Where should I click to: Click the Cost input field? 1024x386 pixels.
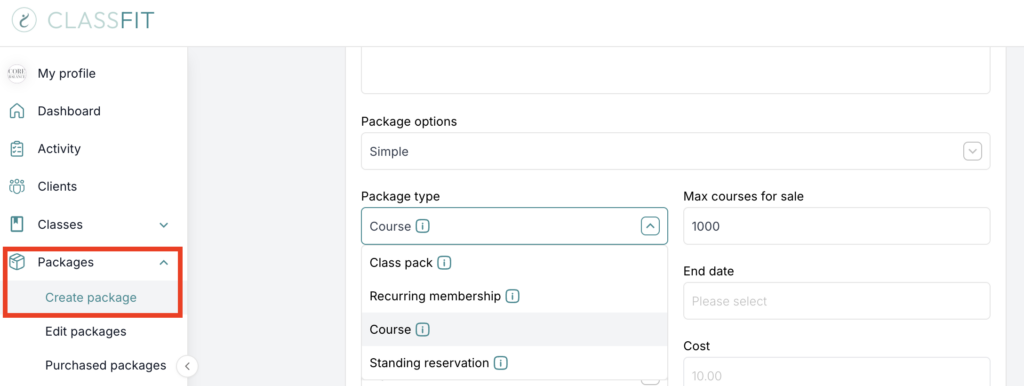837,372
